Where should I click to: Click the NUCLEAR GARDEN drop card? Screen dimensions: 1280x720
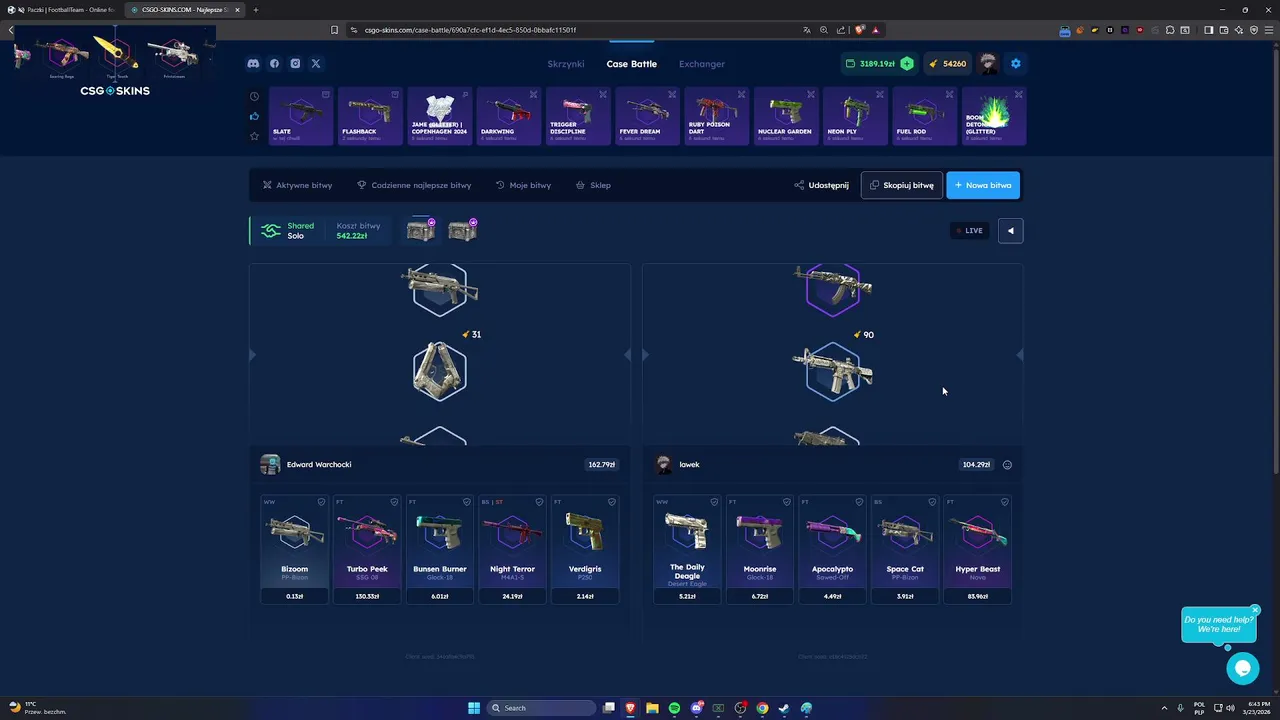(x=786, y=116)
